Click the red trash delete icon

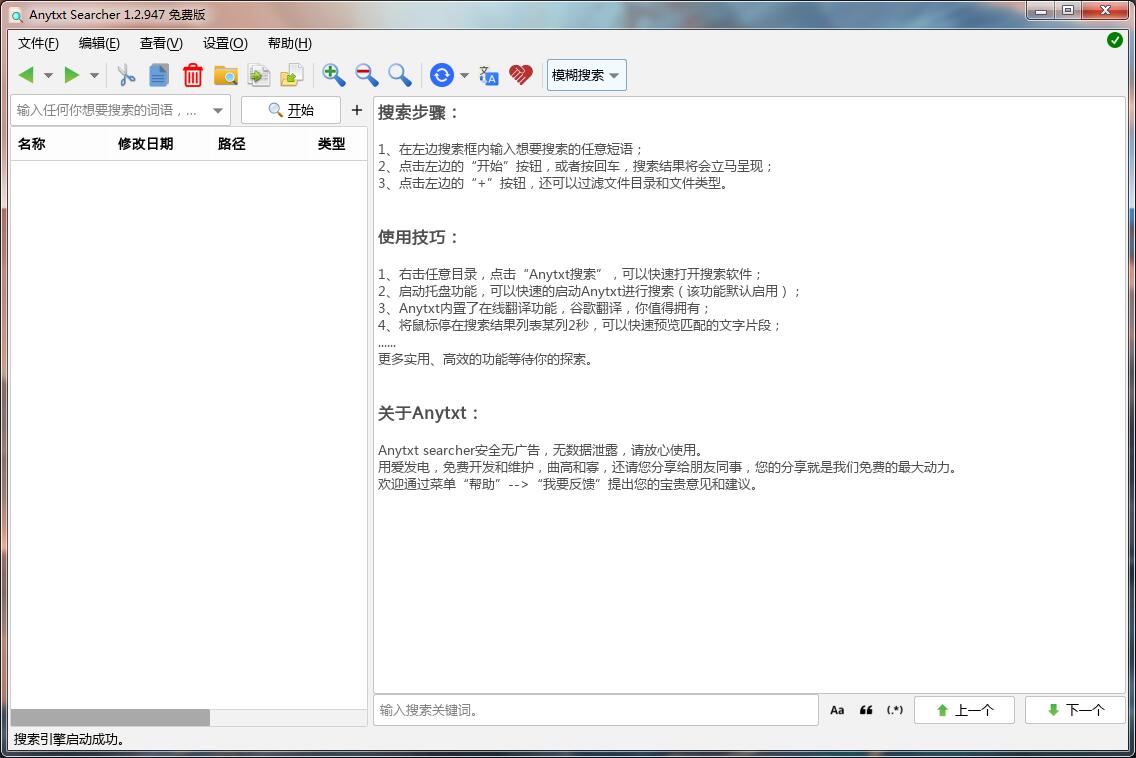(x=193, y=75)
